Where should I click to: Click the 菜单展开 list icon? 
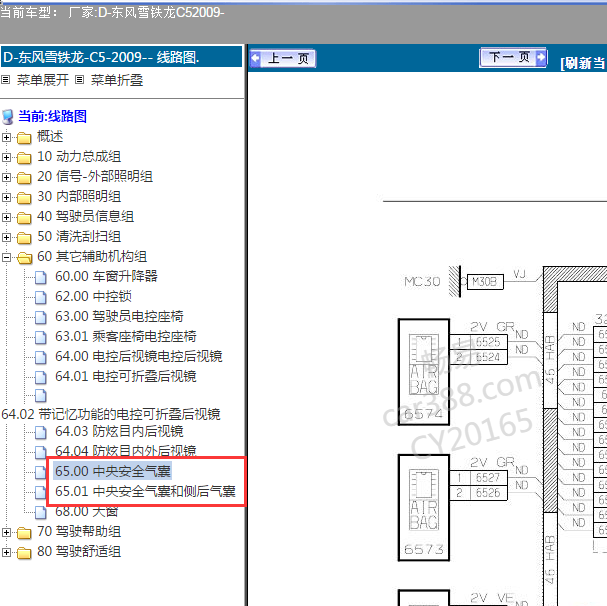pyautogui.click(x=5, y=80)
